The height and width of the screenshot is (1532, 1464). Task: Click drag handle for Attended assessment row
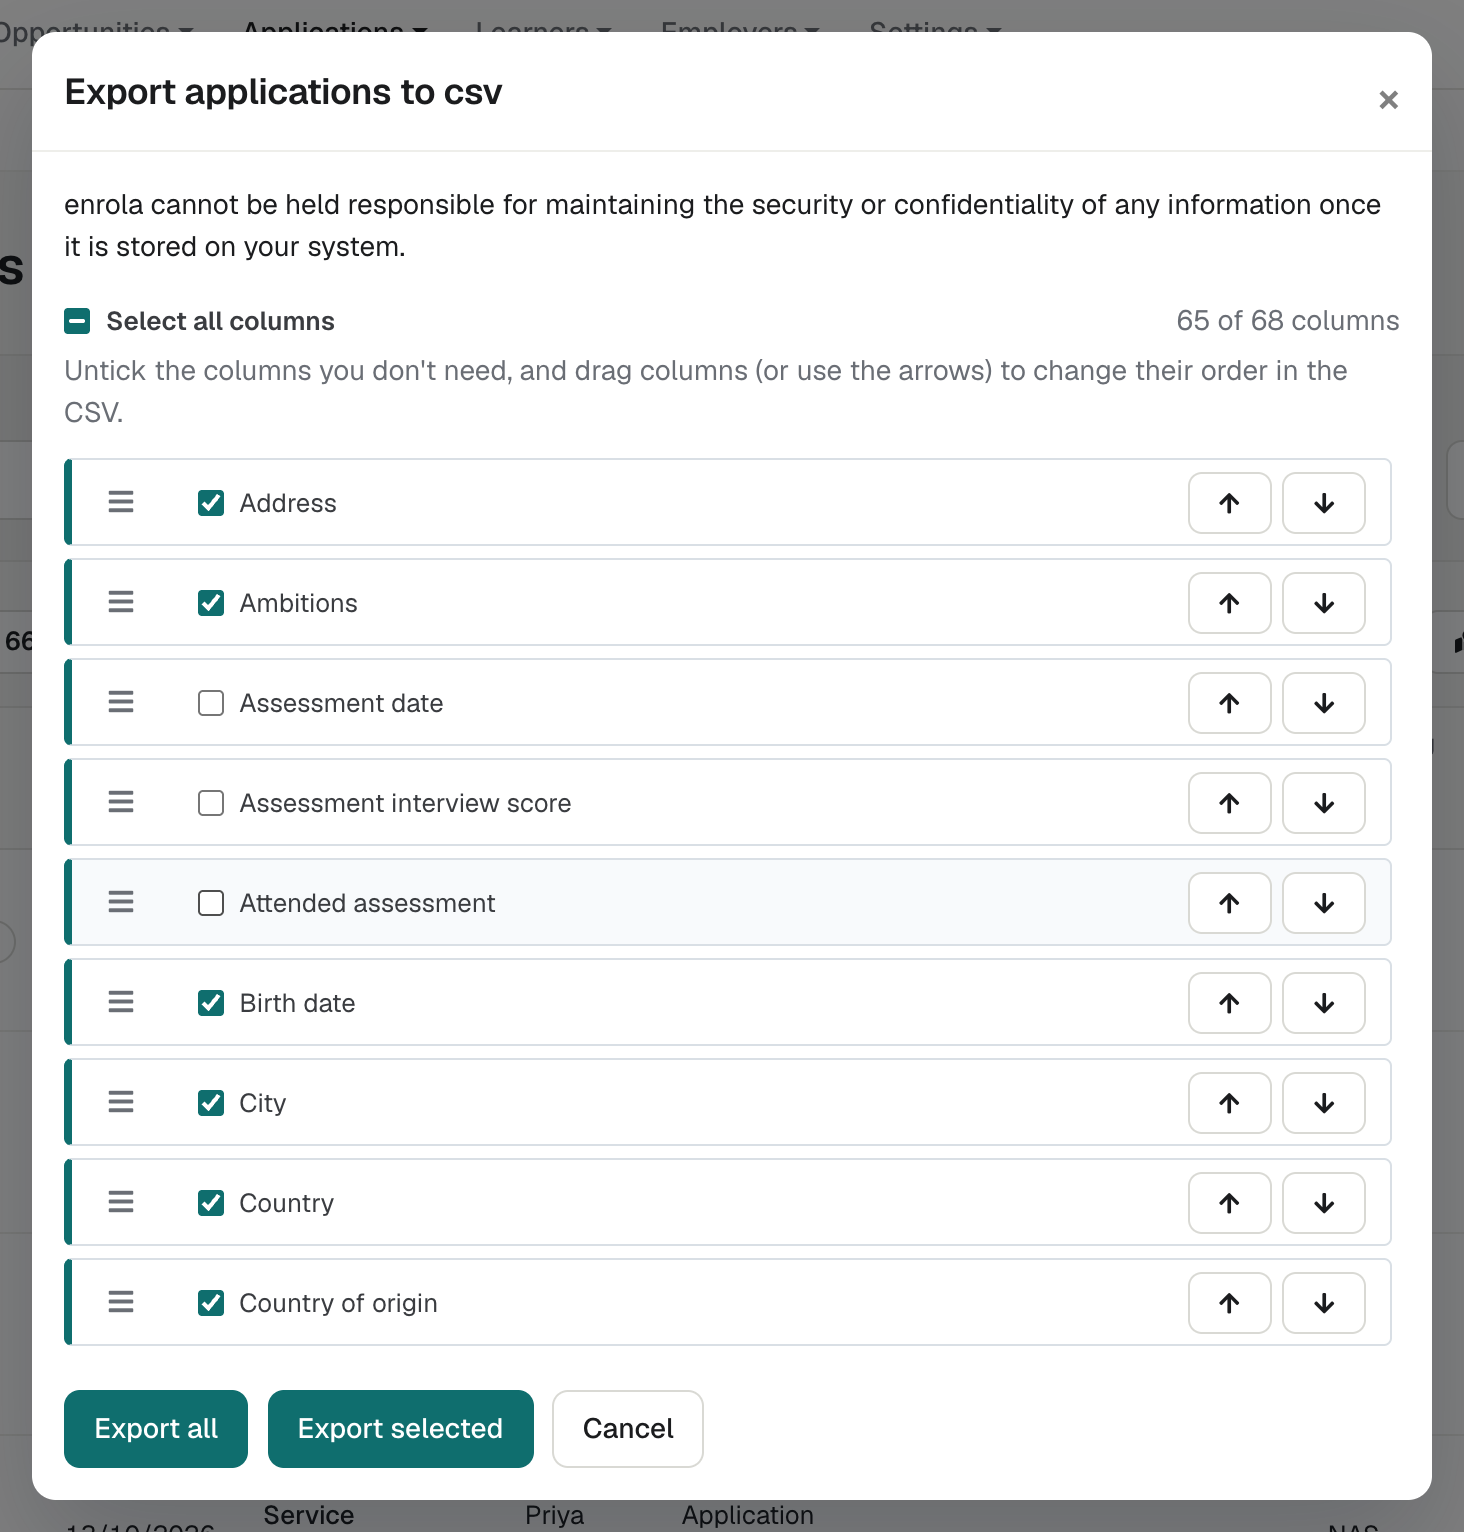[x=121, y=902]
